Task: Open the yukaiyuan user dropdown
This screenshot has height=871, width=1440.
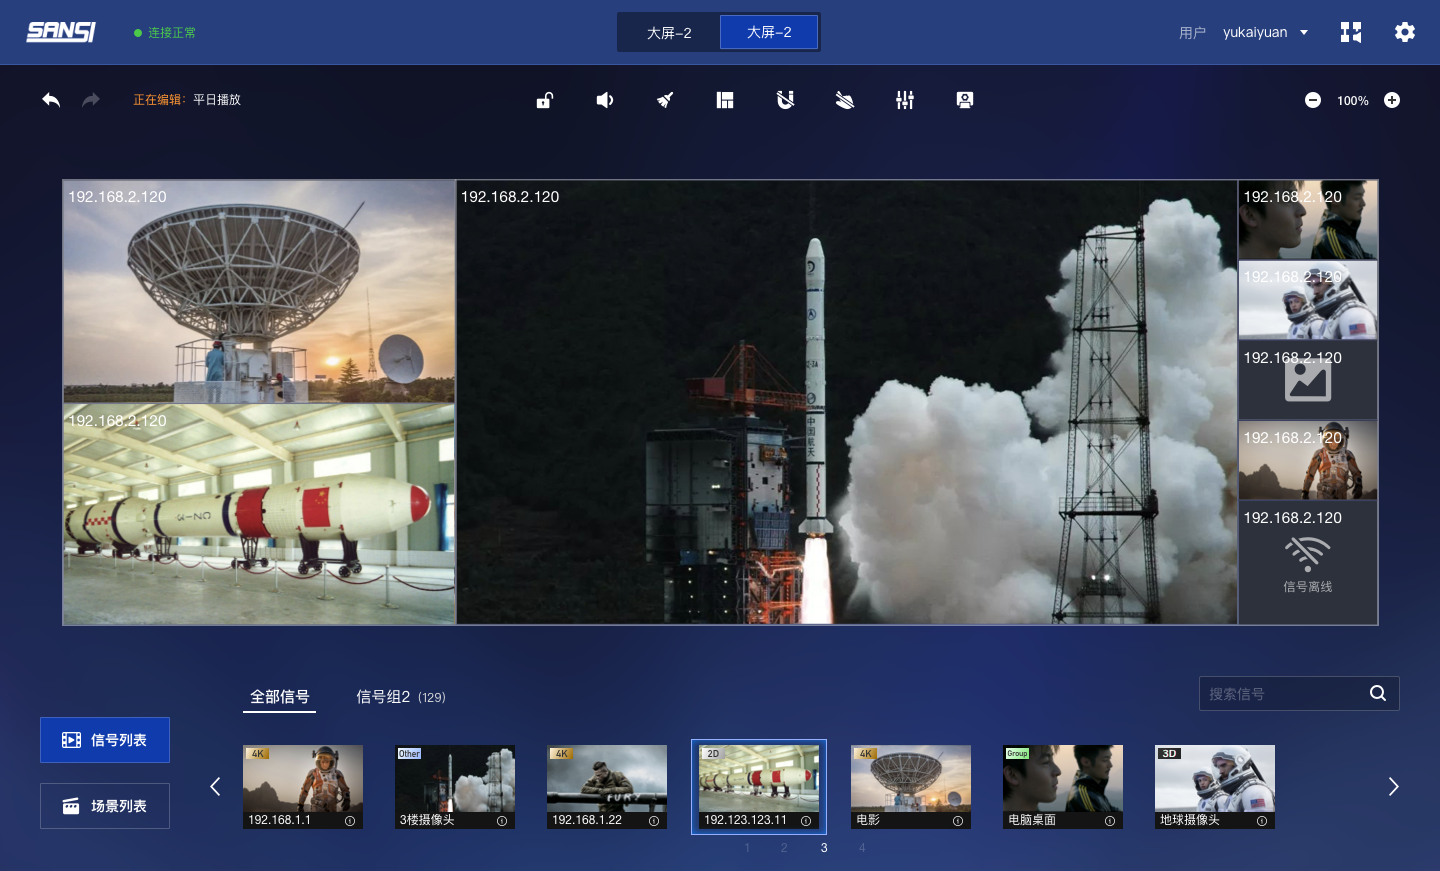Action: [x=1265, y=32]
